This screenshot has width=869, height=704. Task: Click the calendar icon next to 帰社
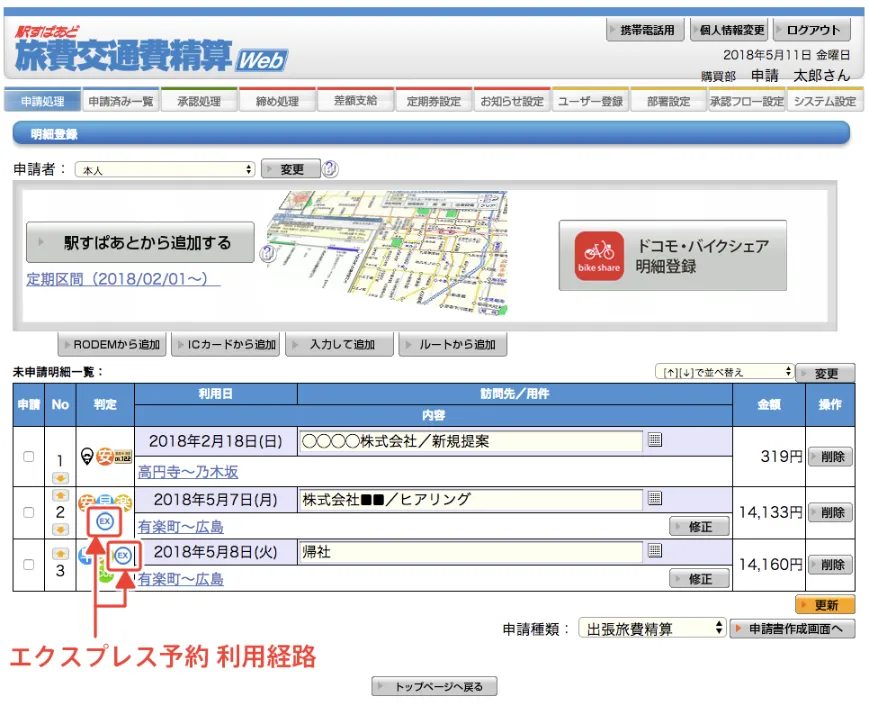tap(655, 549)
